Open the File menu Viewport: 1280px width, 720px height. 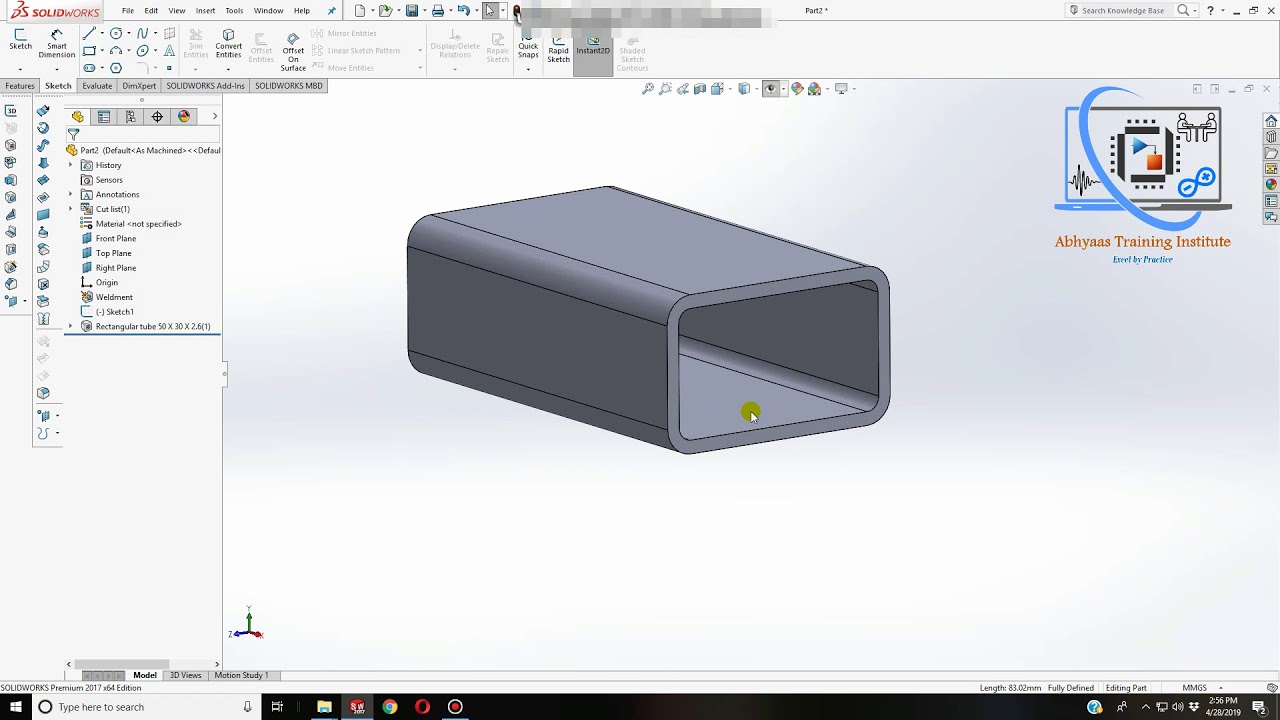click(128, 11)
